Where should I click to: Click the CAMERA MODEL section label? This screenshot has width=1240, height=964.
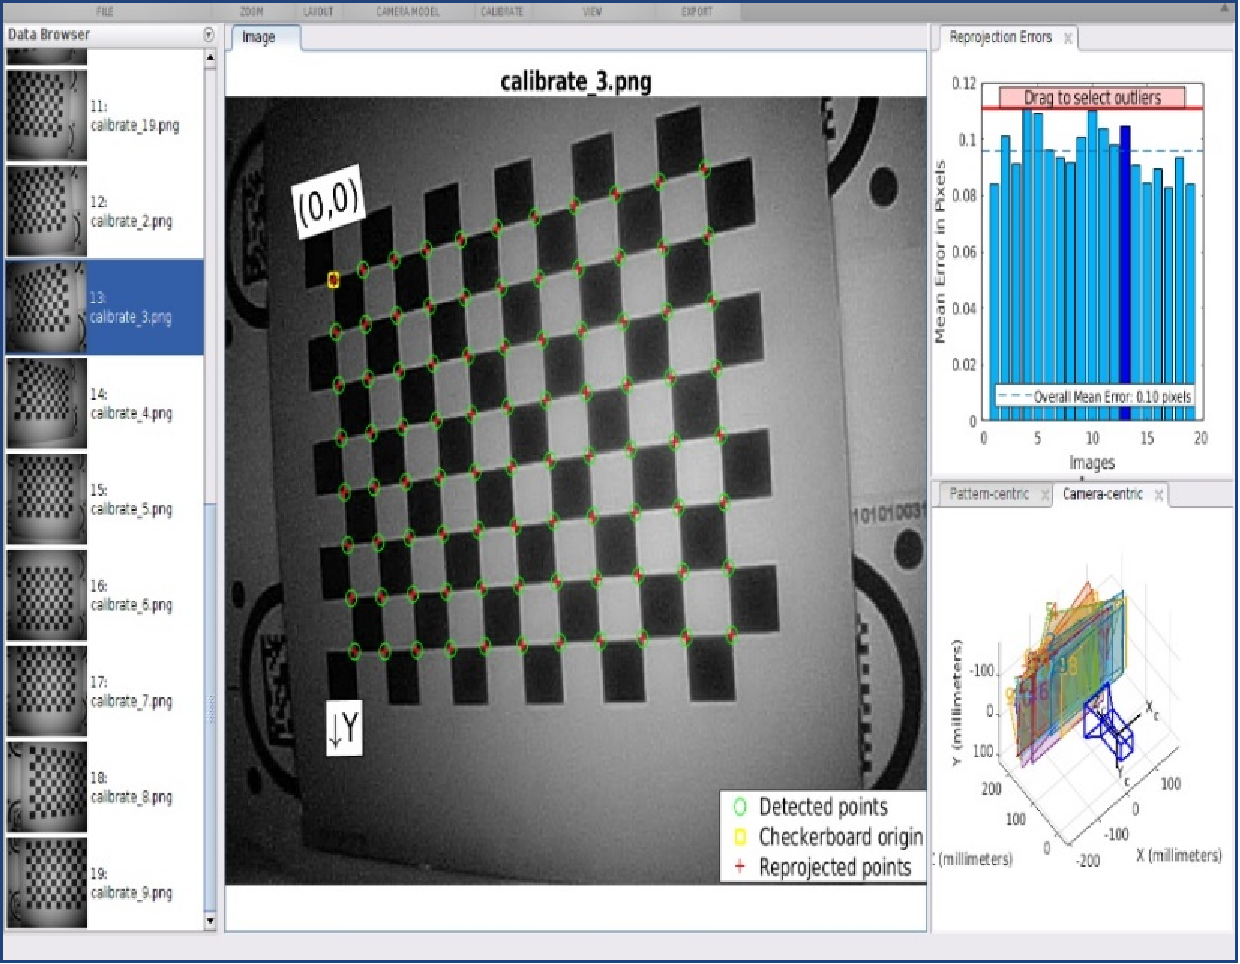click(x=408, y=12)
